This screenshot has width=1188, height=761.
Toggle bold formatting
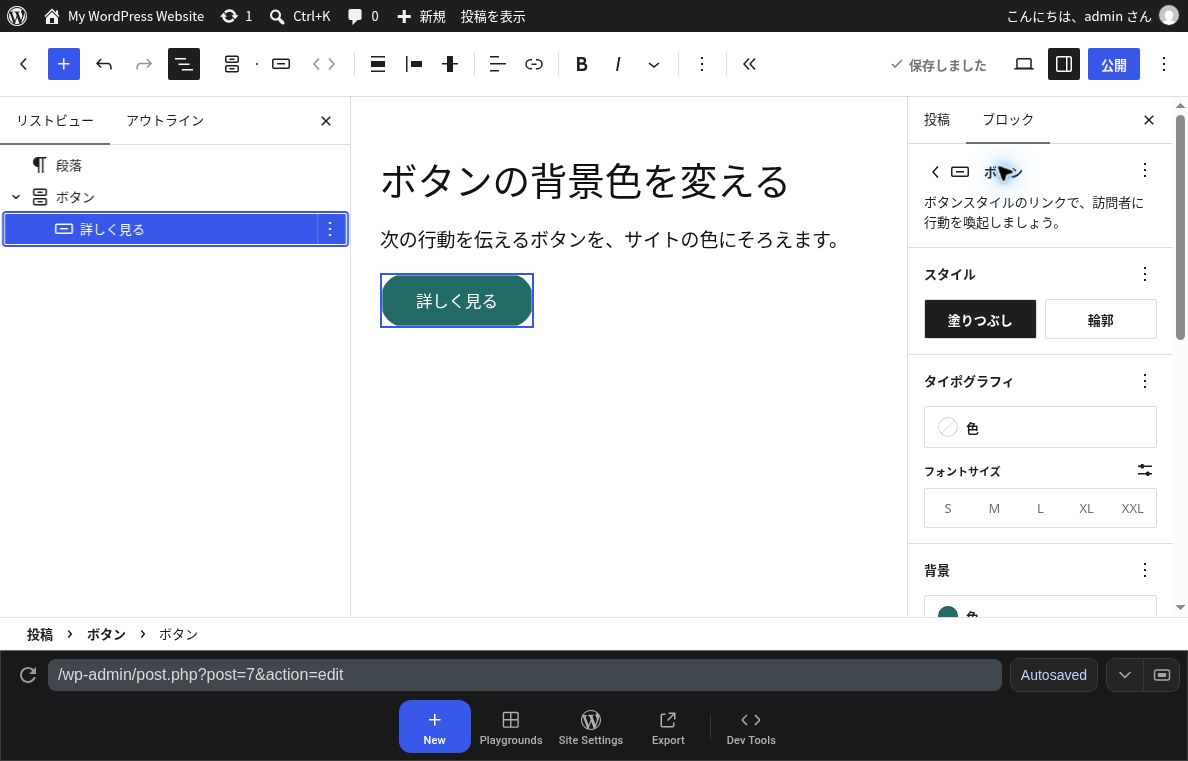point(582,64)
